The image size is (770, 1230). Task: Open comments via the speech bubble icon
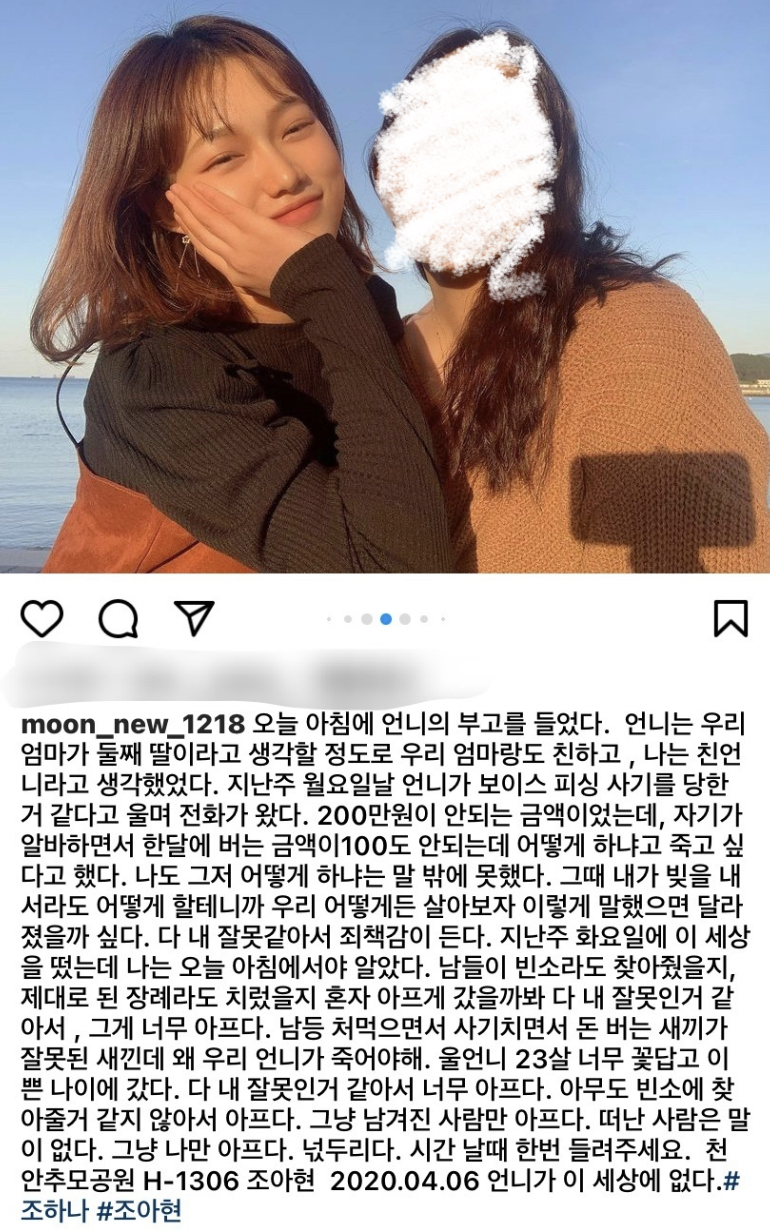118,619
